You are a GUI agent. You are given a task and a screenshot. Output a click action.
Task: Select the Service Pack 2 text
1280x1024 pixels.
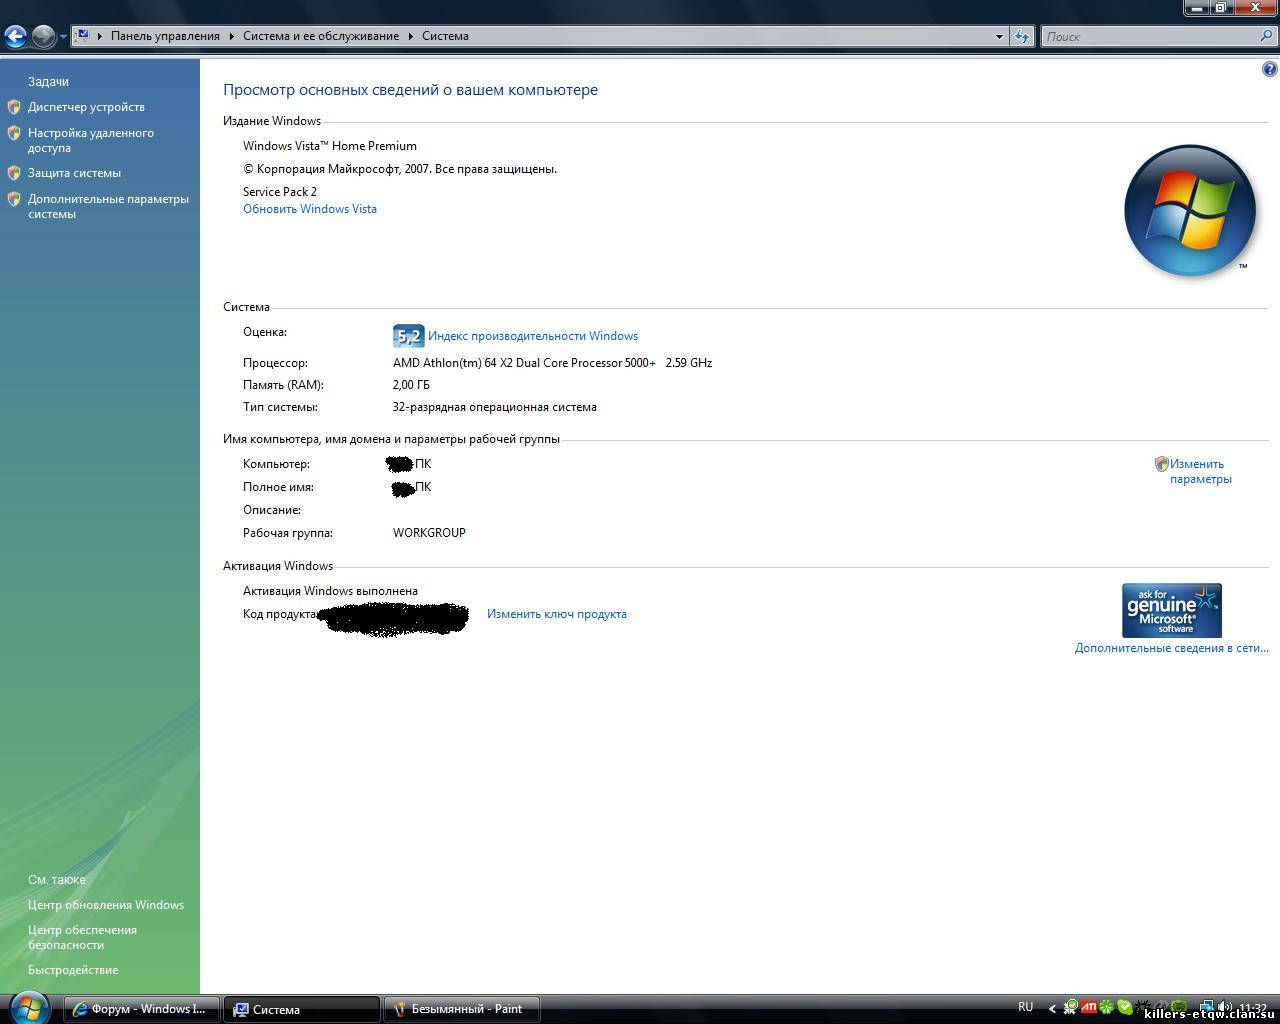point(280,192)
